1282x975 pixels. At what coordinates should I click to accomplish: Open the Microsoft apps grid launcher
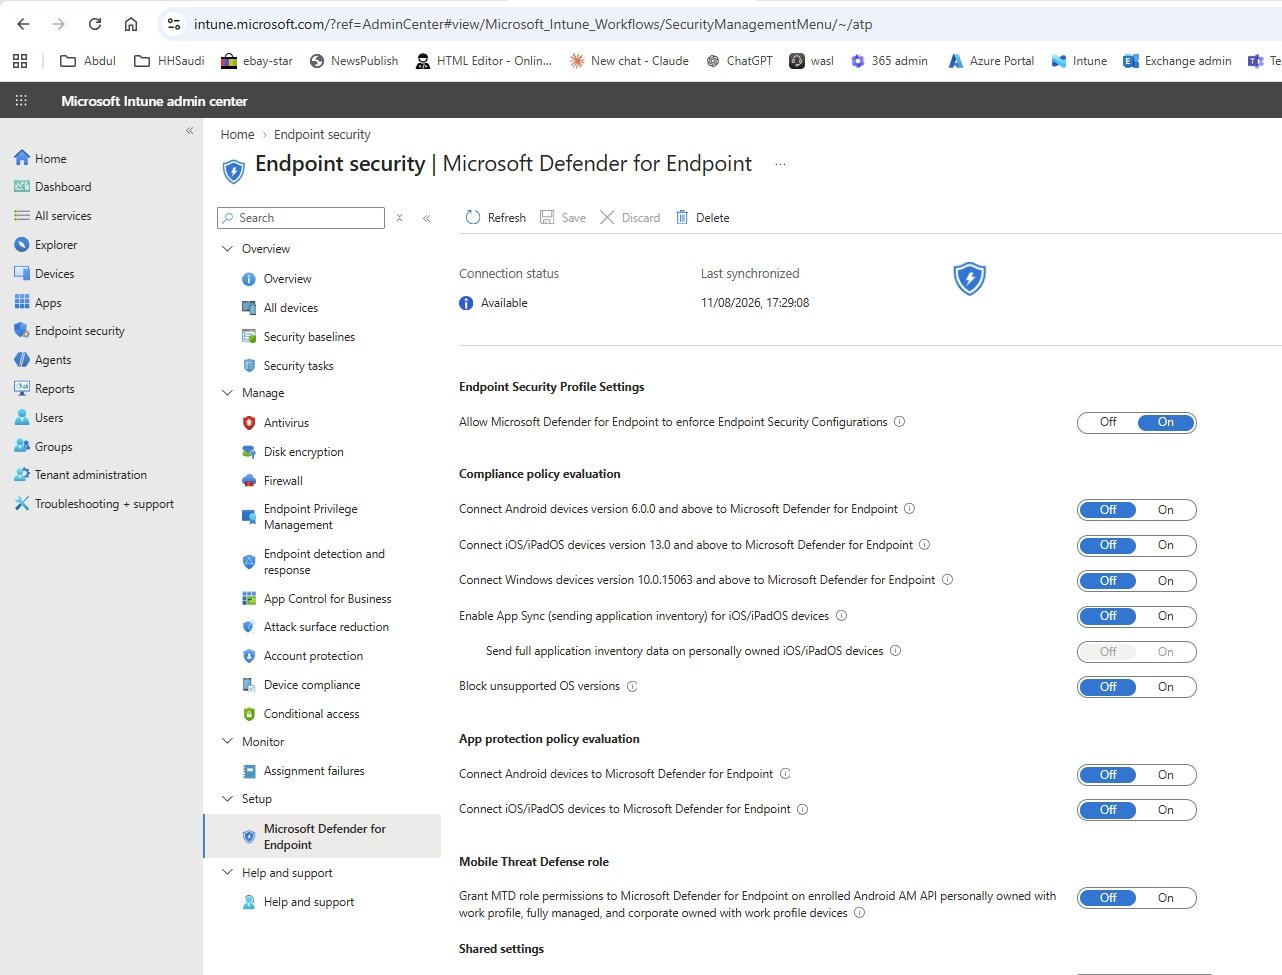21,100
